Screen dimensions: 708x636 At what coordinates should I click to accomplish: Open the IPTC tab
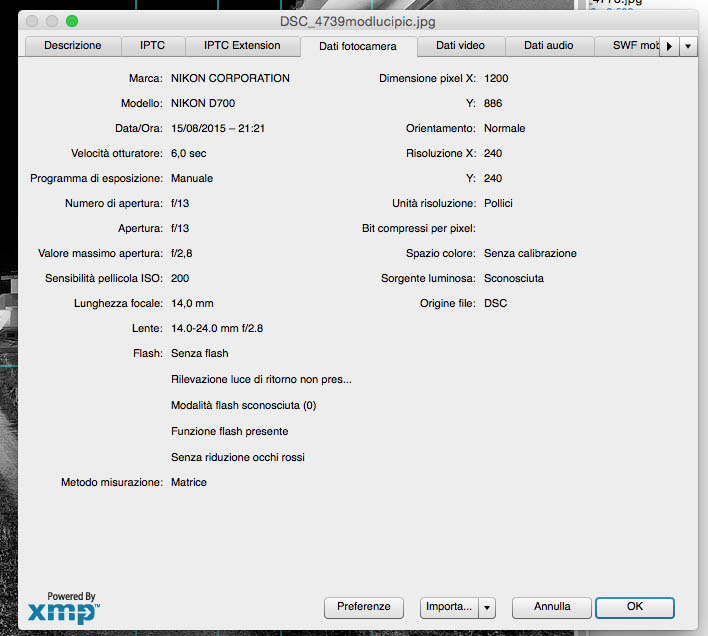click(151, 46)
